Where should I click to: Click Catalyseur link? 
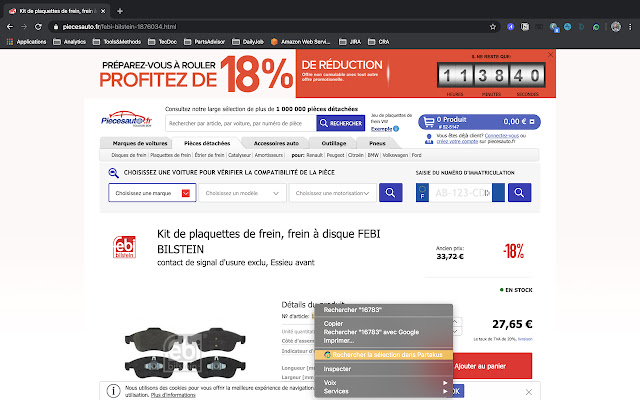tap(240, 155)
